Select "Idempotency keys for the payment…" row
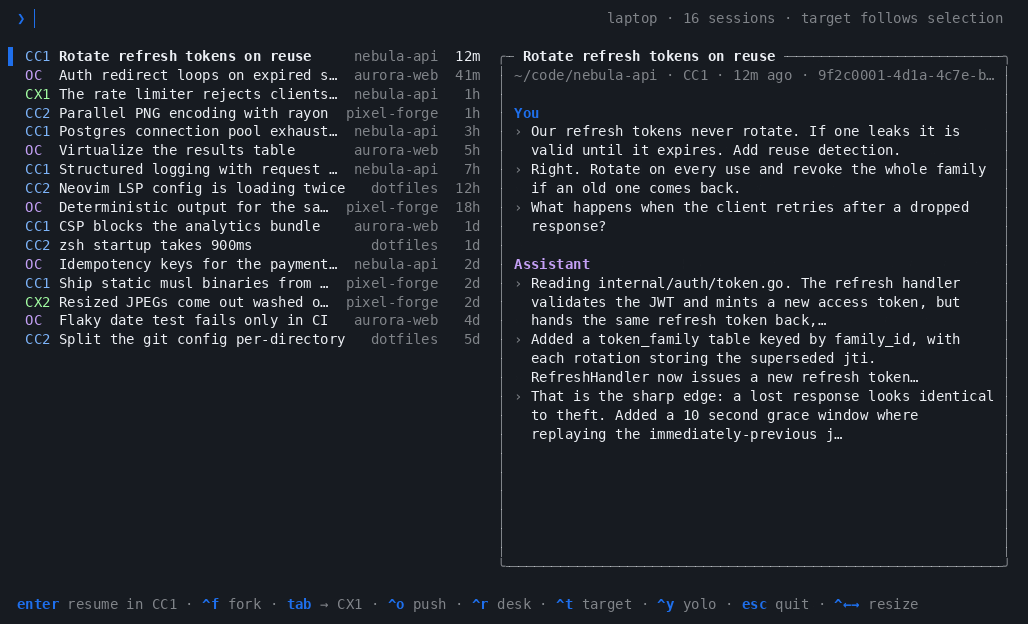Screen dimensions: 1028x624 tap(252, 264)
